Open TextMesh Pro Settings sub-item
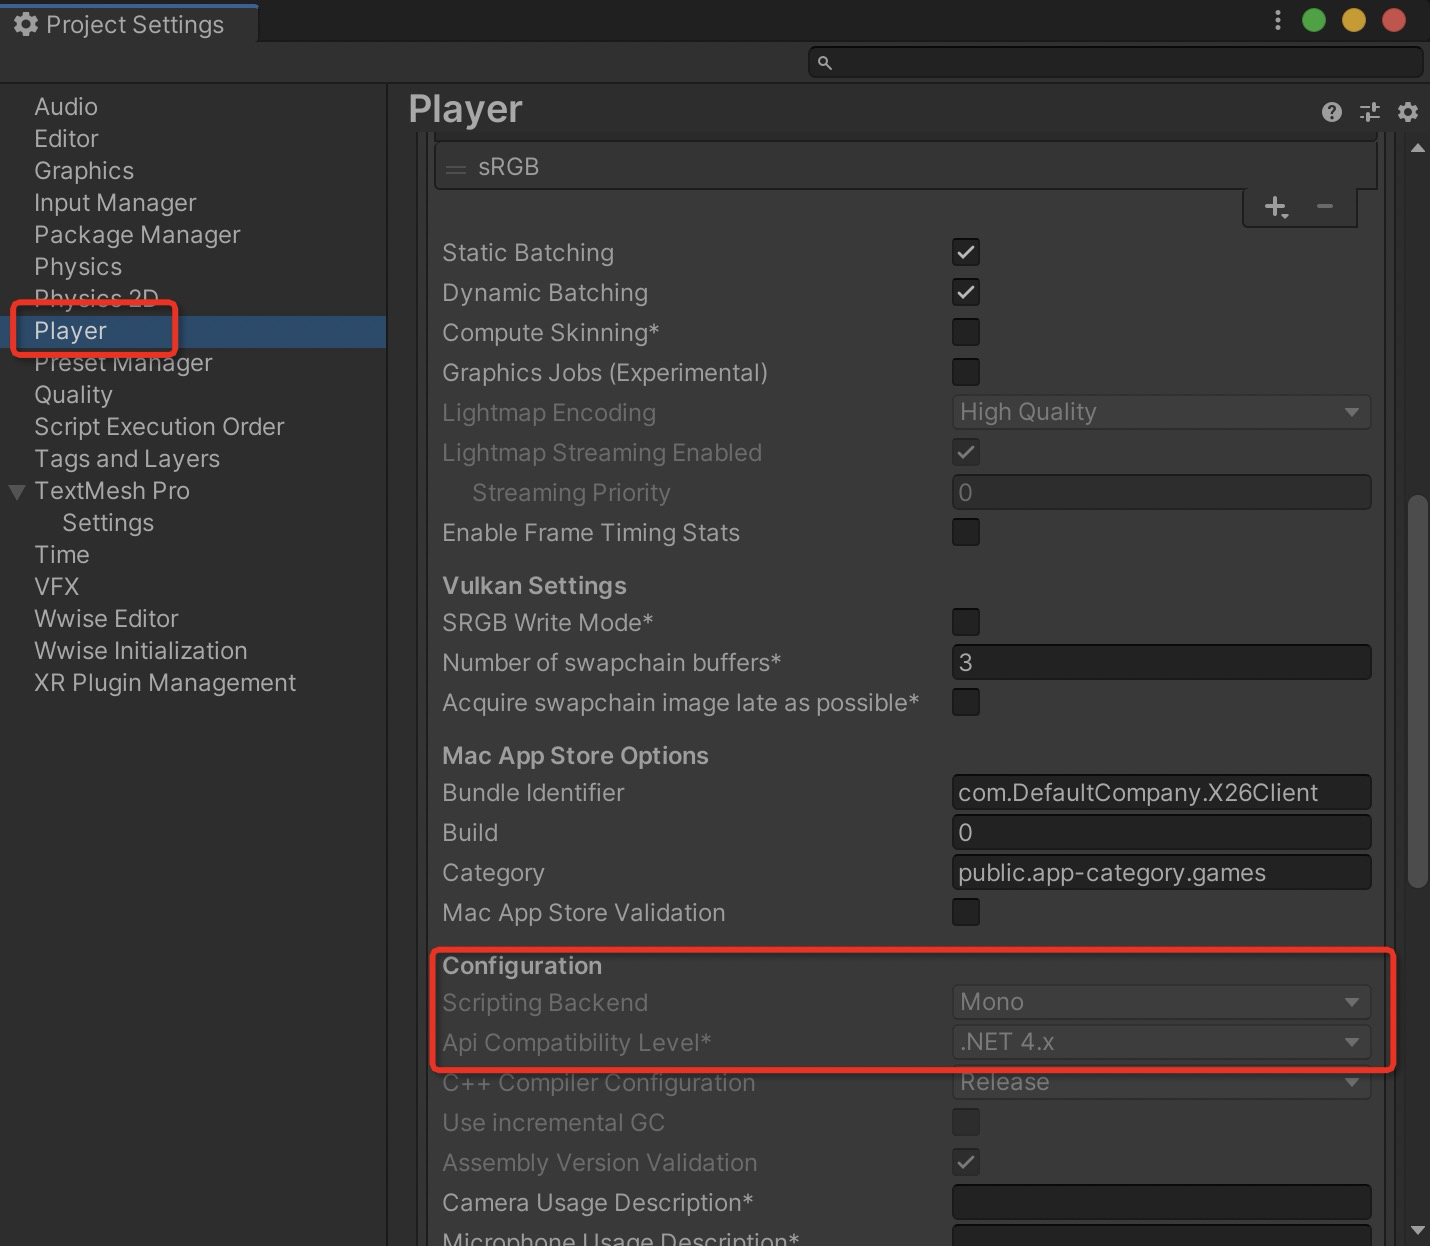This screenshot has height=1246, width=1430. point(108,523)
